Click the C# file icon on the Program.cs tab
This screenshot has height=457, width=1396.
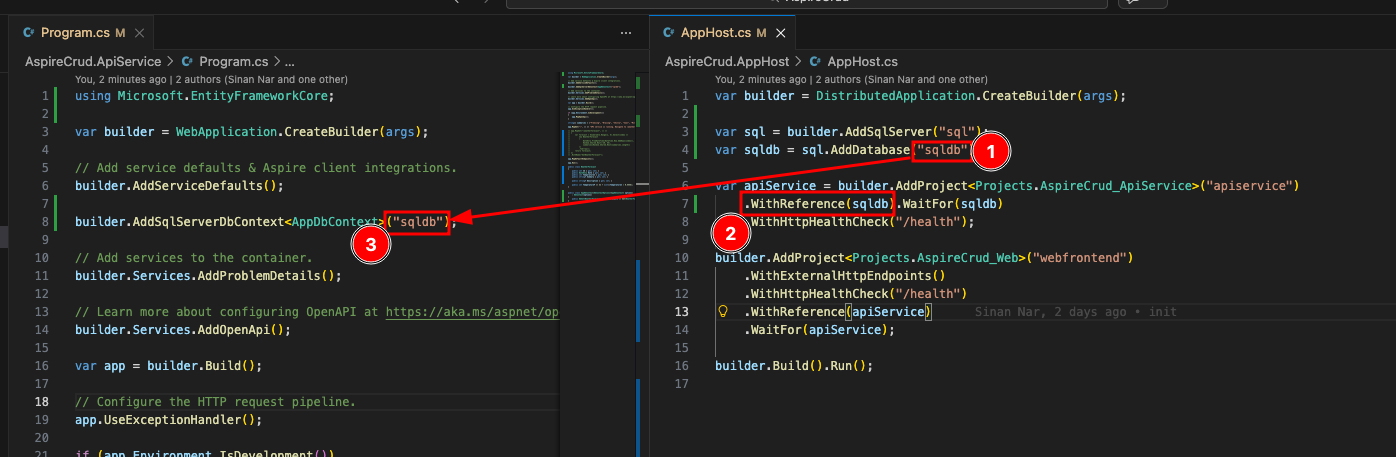(28, 33)
